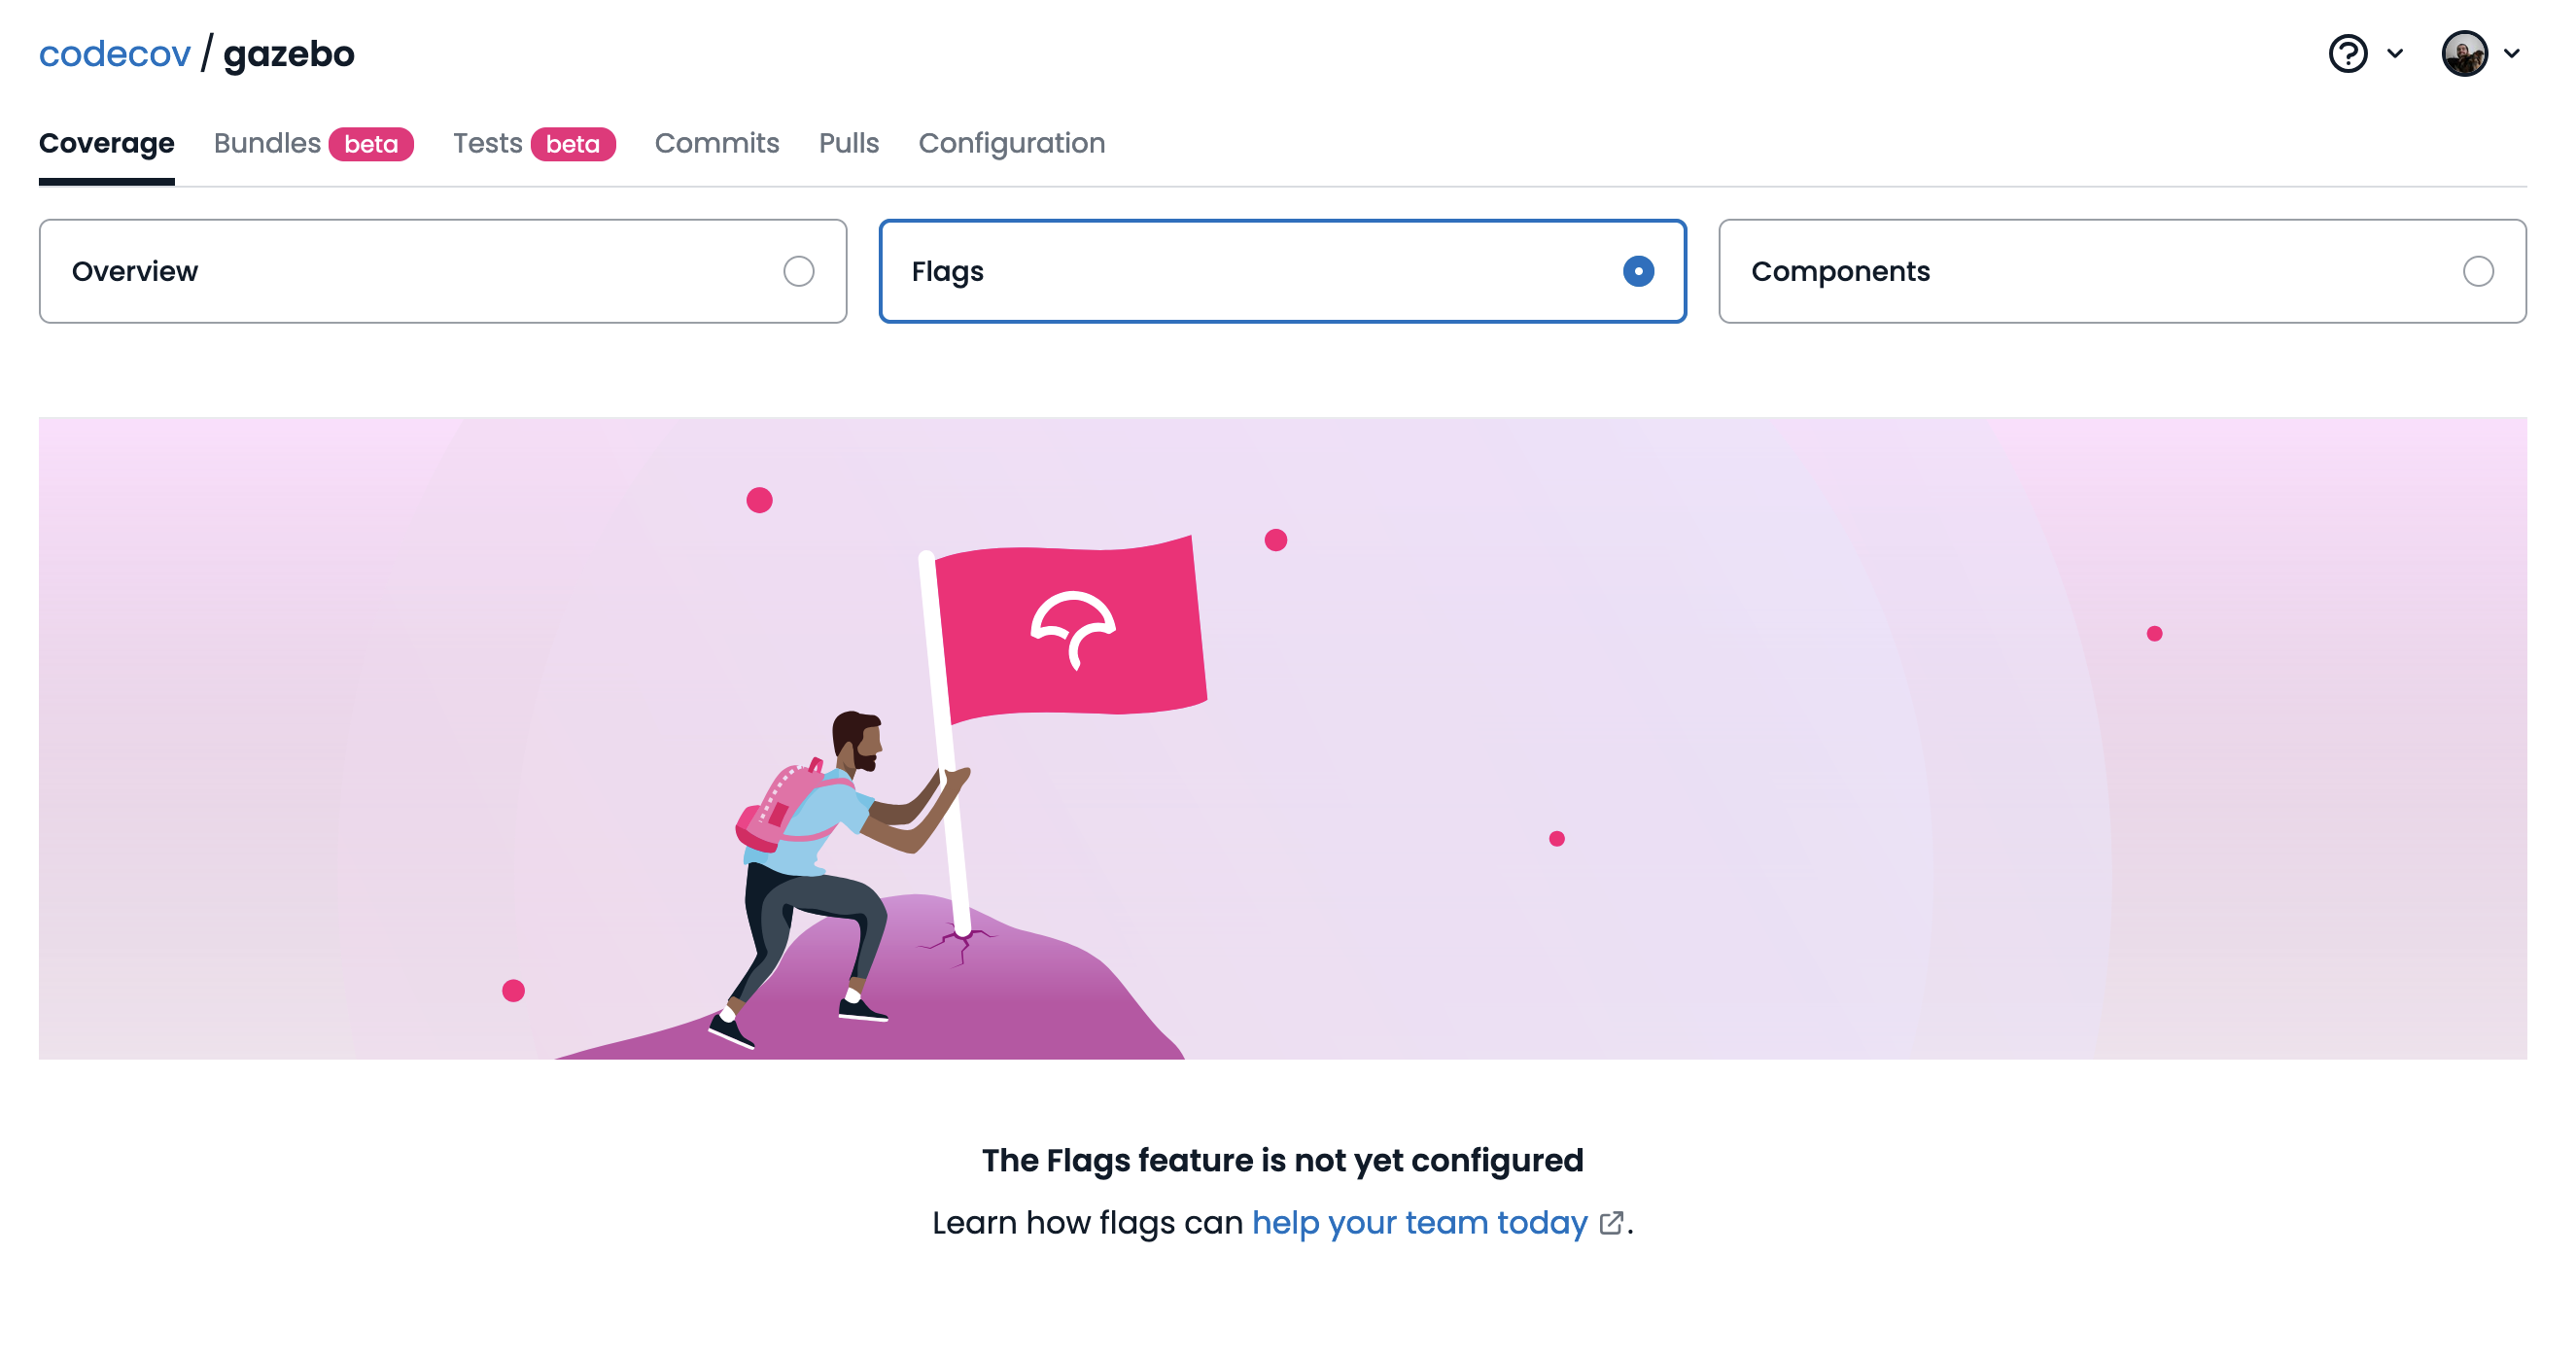Image resolution: width=2576 pixels, height=1359 pixels.
Task: Open the help question mark icon
Action: click(x=2347, y=53)
